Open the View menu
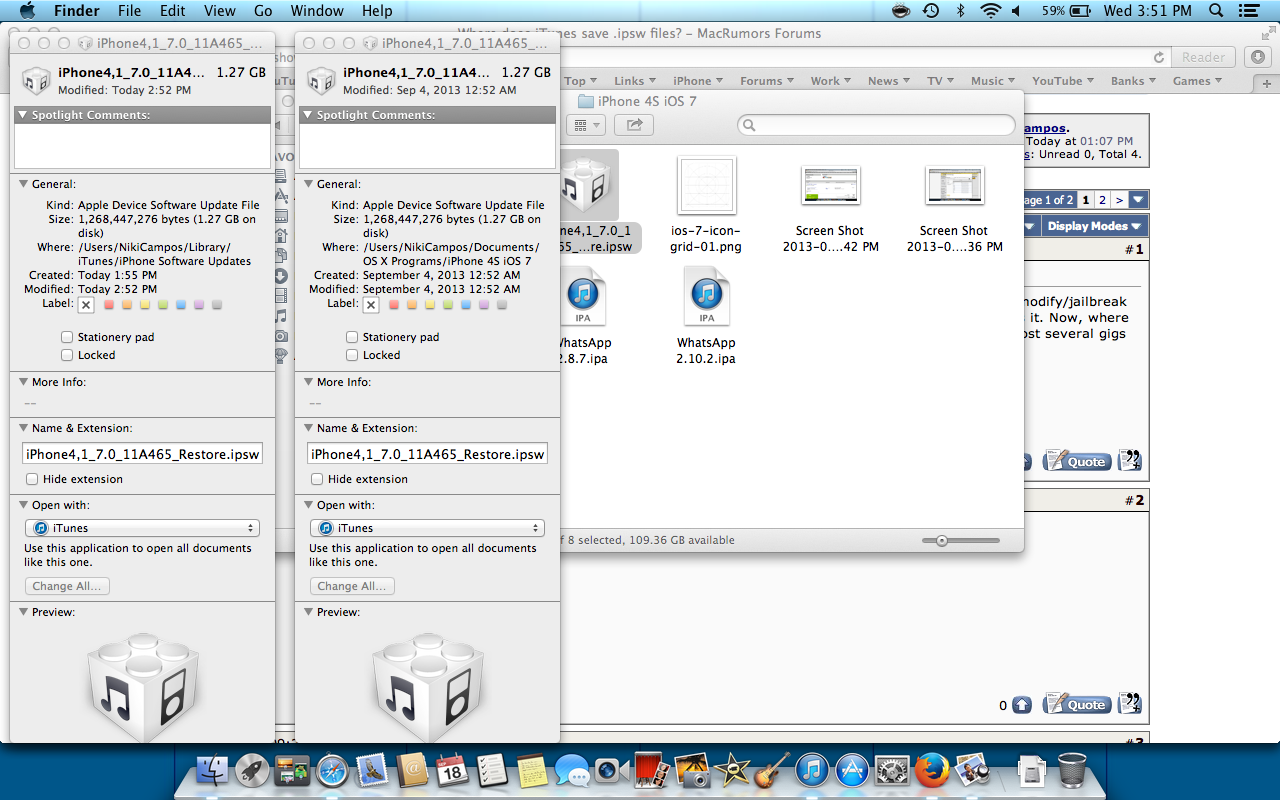The width and height of the screenshot is (1280, 800). tap(220, 11)
